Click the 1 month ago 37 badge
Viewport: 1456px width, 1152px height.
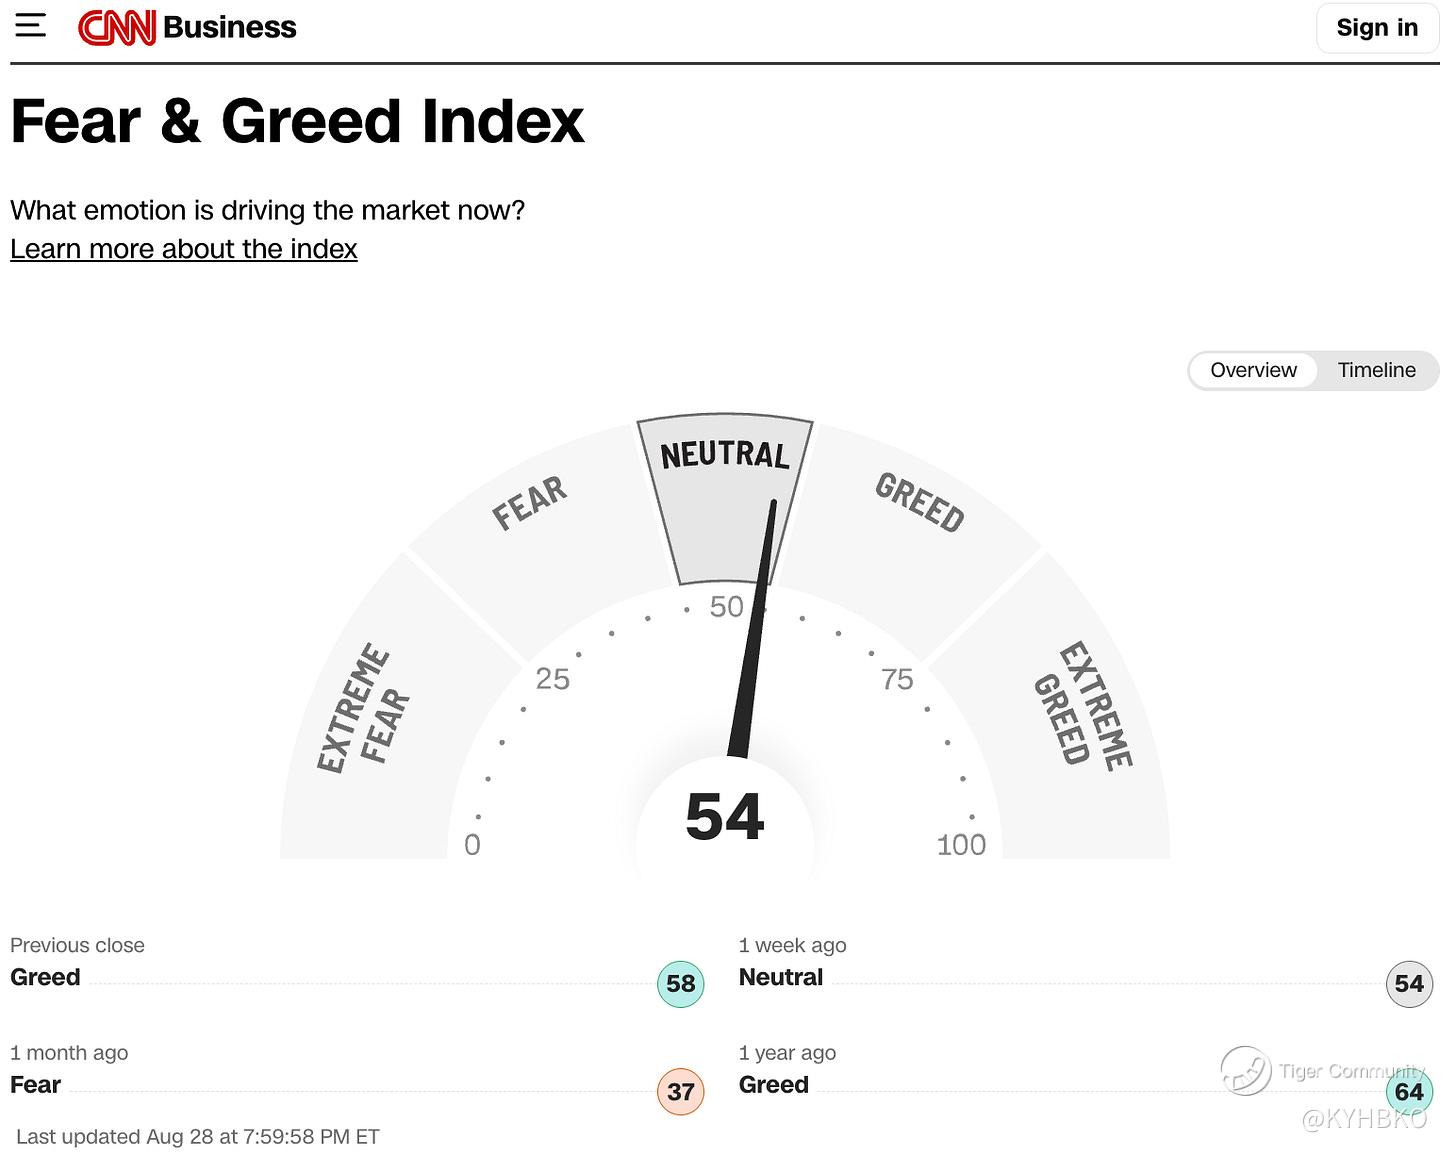pyautogui.click(x=681, y=1092)
